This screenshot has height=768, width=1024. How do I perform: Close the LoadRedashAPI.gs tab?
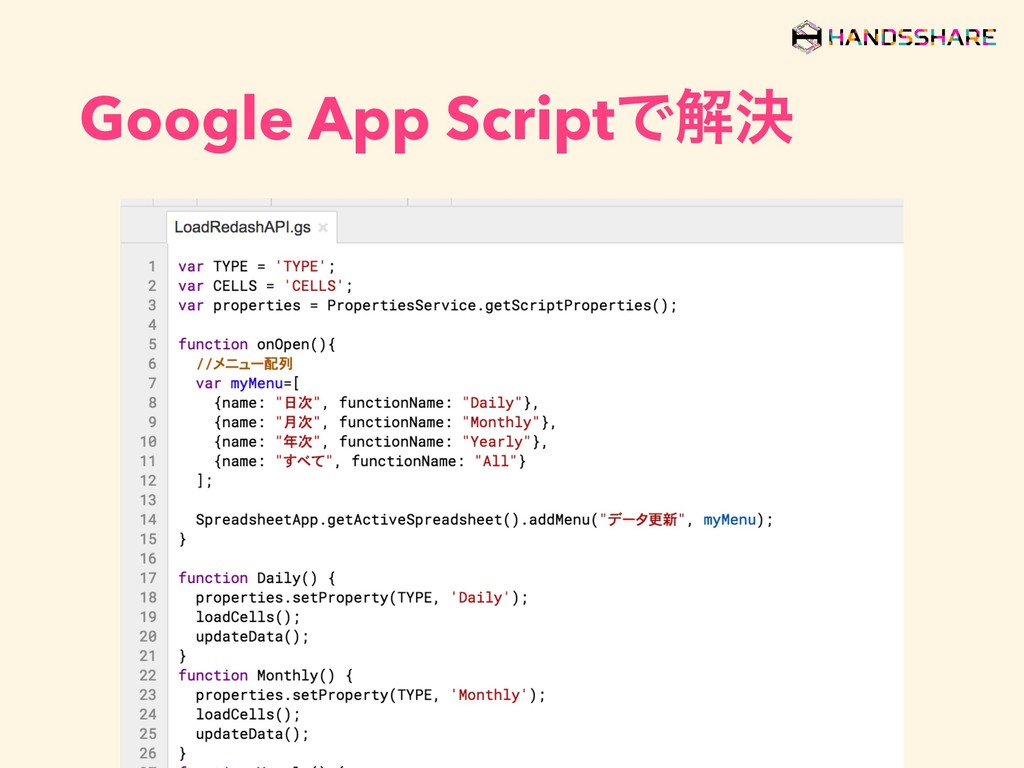point(323,227)
